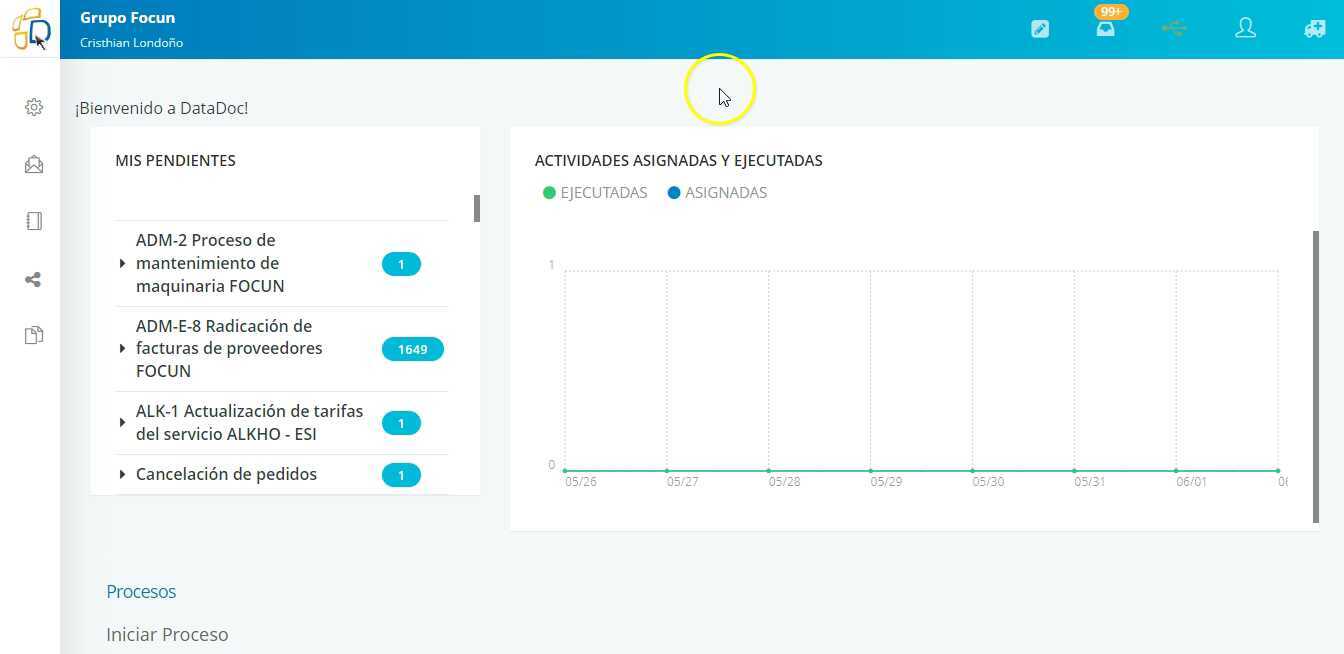
Task: Expand the Cancelación de pedidos item
Action: (x=122, y=474)
